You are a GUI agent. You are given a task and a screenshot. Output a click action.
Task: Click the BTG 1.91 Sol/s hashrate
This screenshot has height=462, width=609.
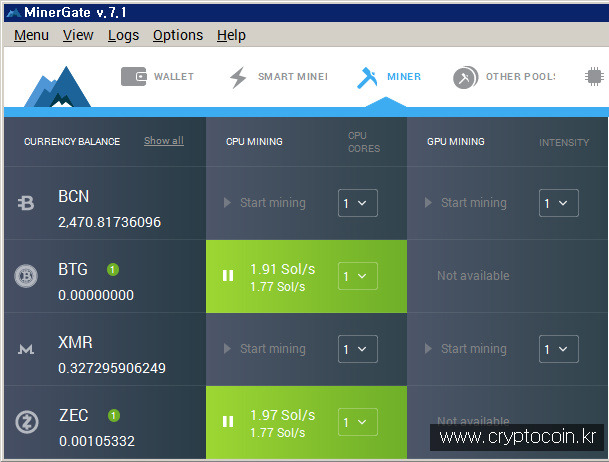pyautogui.click(x=283, y=269)
